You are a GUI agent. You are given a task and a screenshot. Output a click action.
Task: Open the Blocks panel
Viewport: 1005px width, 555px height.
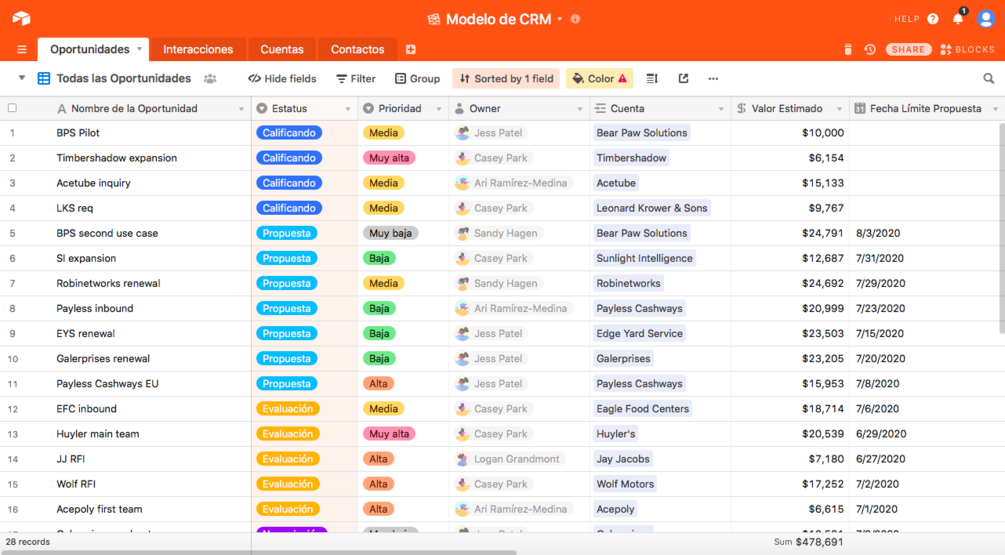968,49
